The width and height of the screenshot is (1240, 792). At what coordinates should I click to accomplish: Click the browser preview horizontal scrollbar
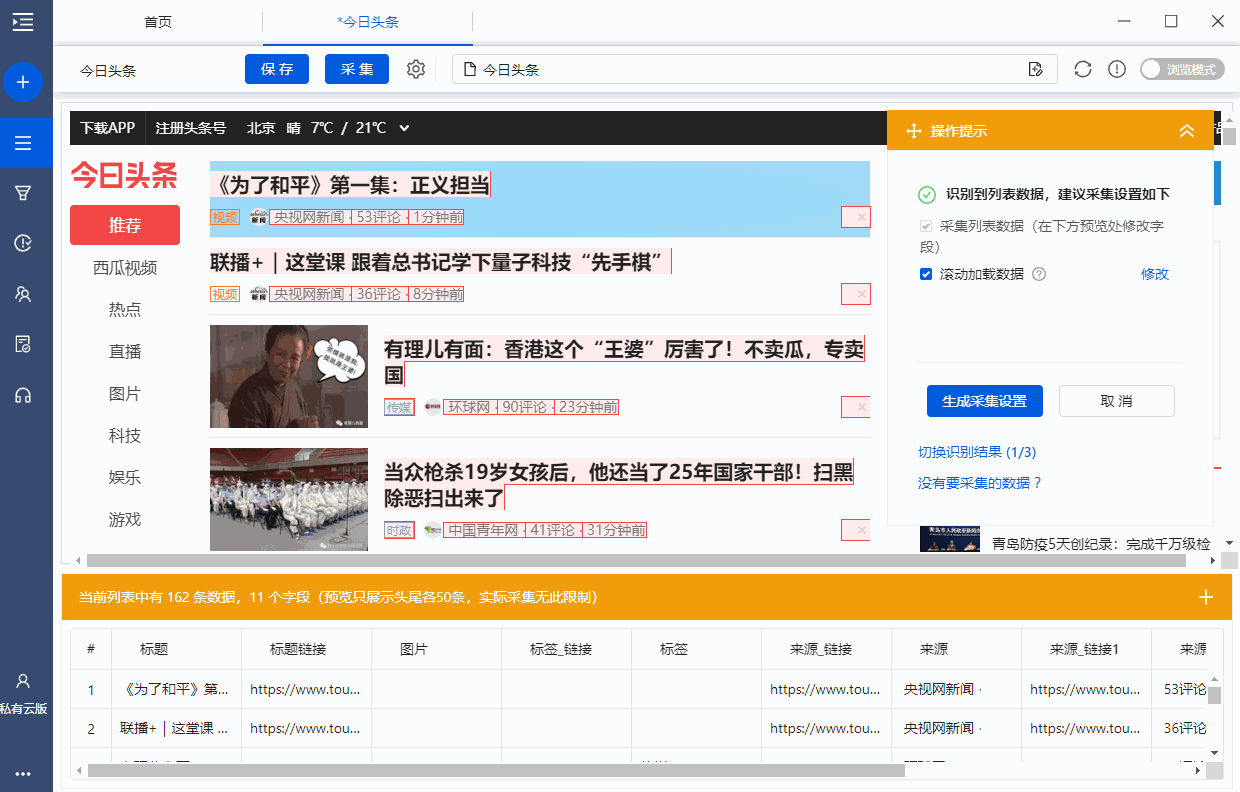tap(636, 561)
